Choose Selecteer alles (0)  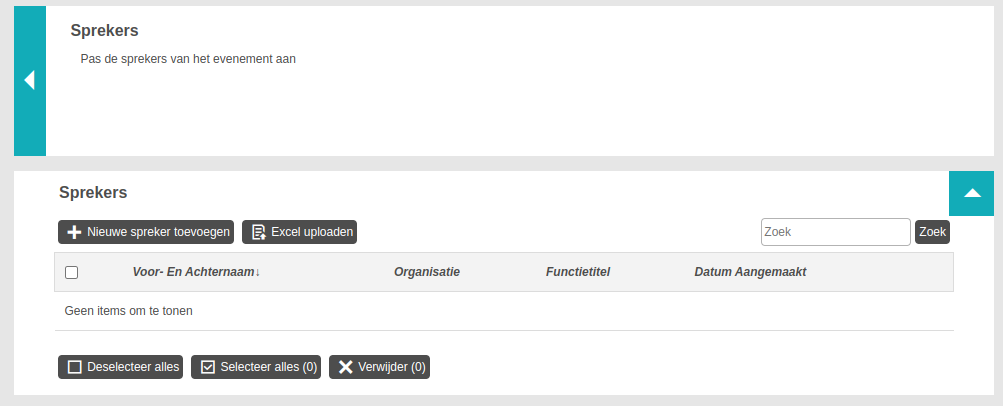(x=256, y=367)
